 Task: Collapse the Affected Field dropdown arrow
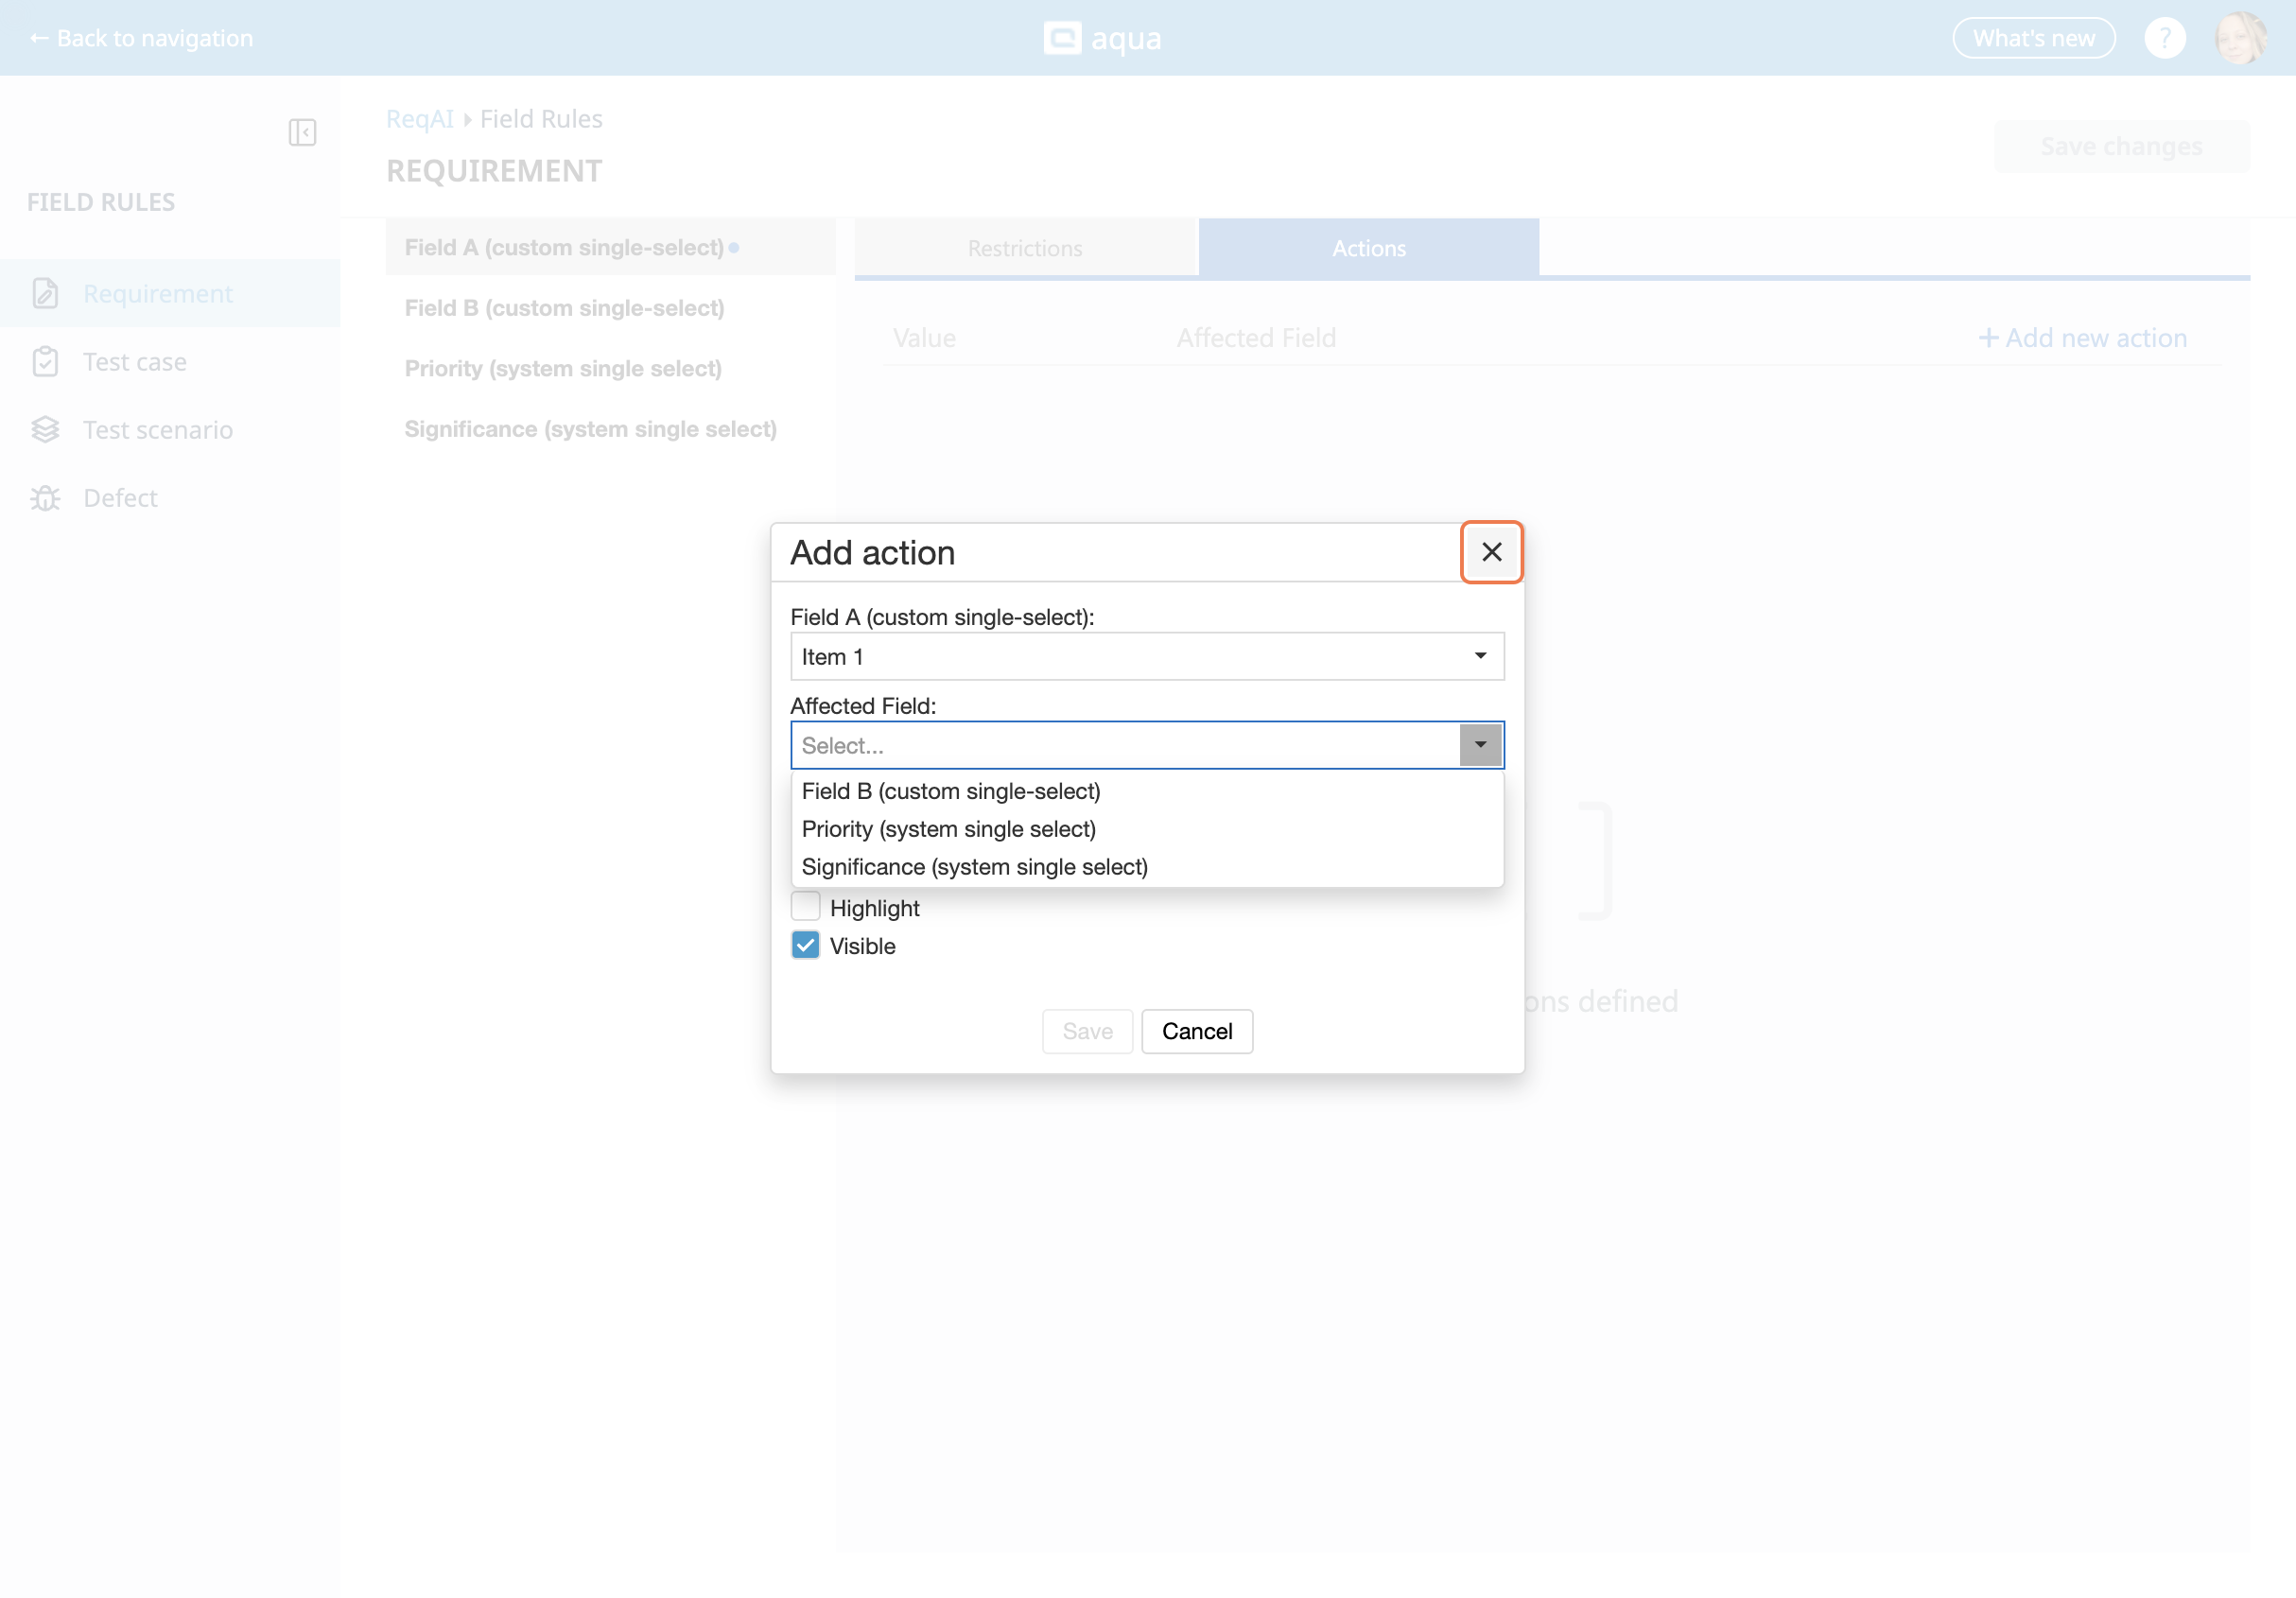(1480, 745)
